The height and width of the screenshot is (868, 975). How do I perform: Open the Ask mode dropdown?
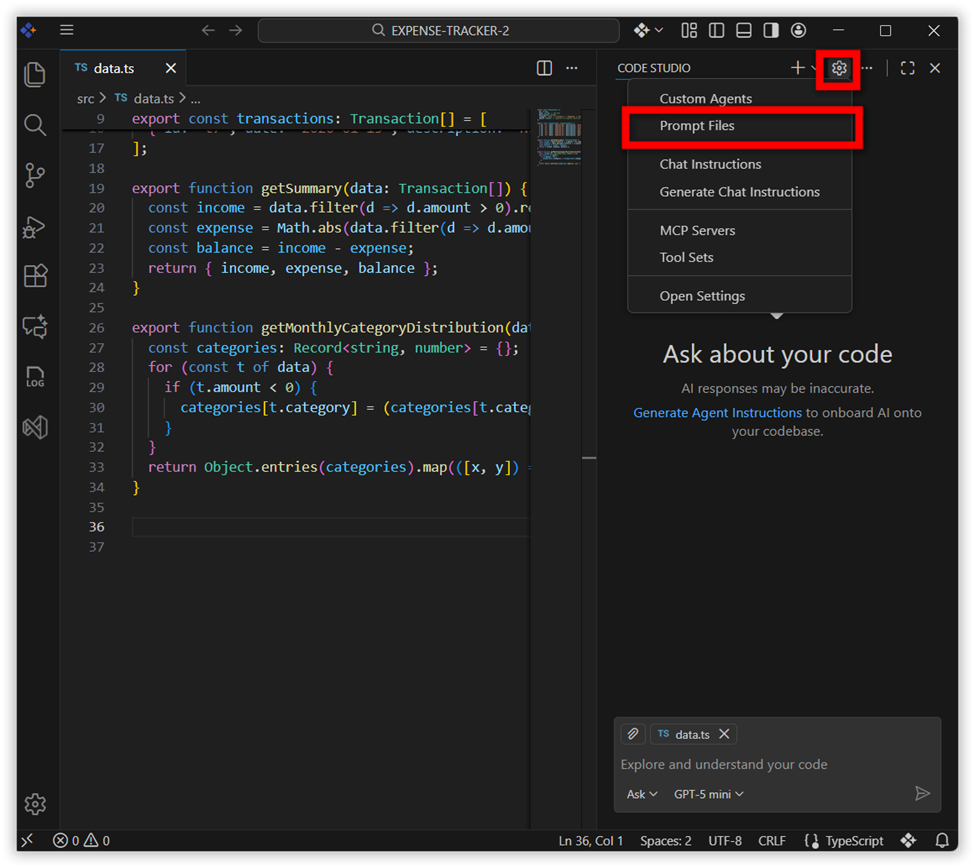tap(642, 794)
